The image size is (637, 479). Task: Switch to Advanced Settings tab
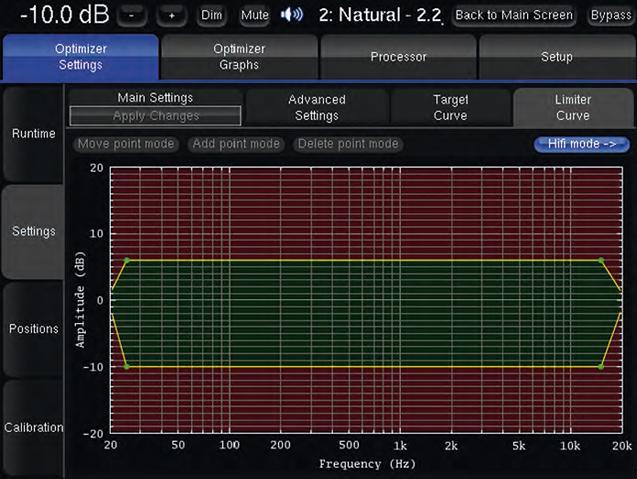[x=316, y=107]
